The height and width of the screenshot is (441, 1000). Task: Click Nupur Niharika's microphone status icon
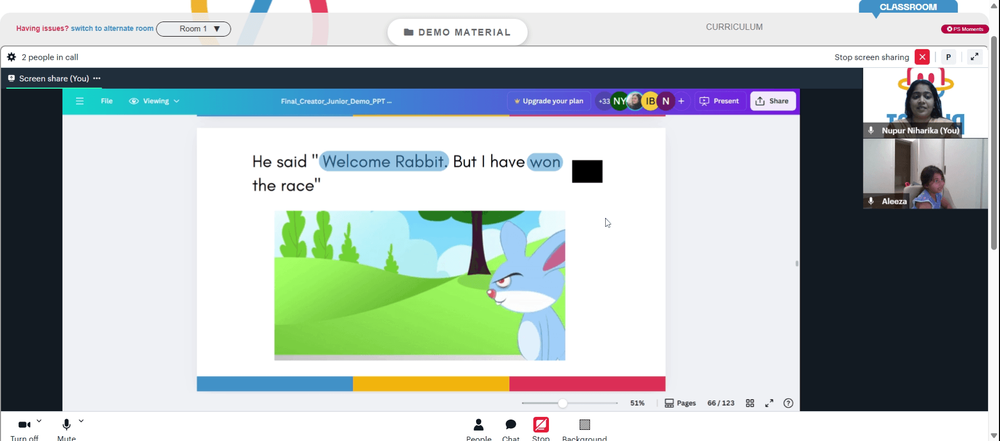pyautogui.click(x=871, y=130)
